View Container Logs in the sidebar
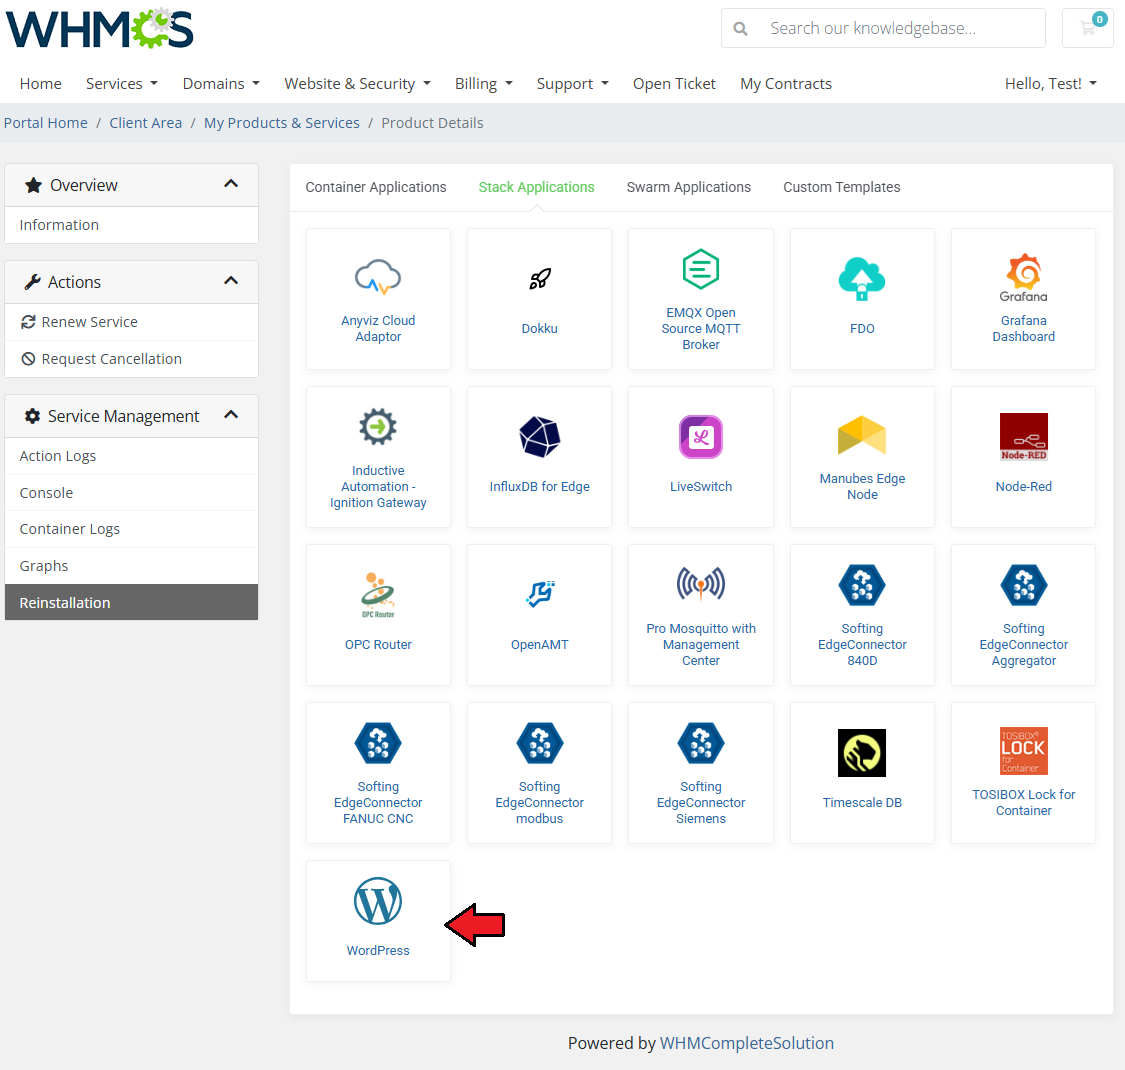This screenshot has height=1070, width=1125. click(x=131, y=529)
